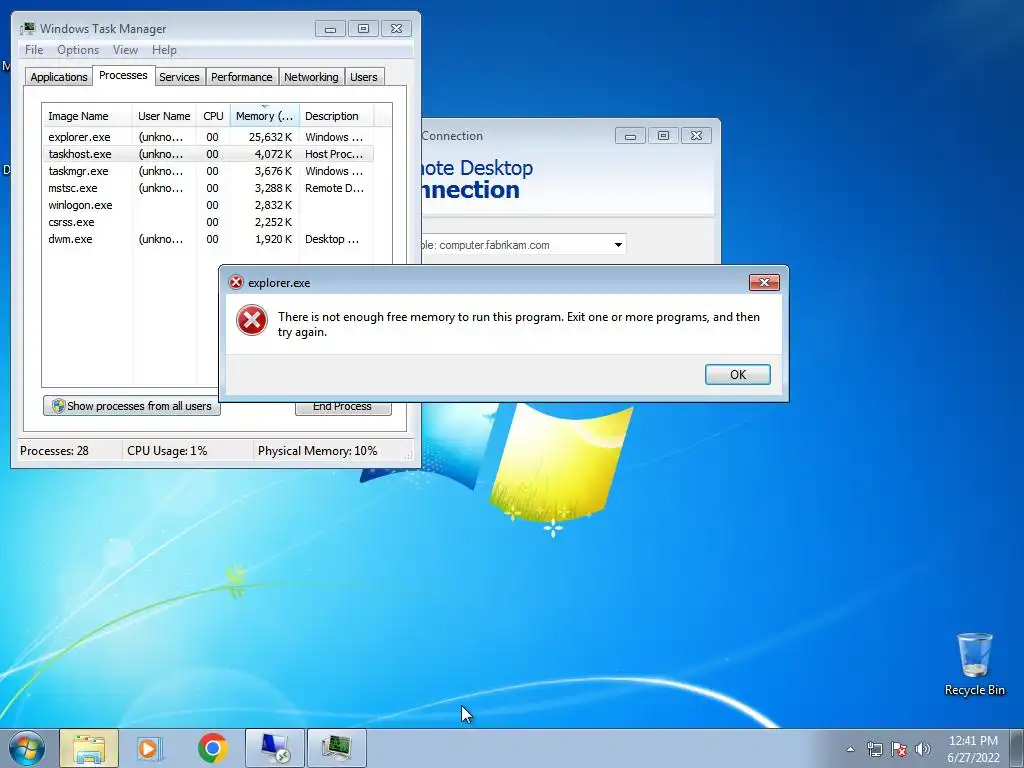Launch Windows Media Player from taskbar

150,748
